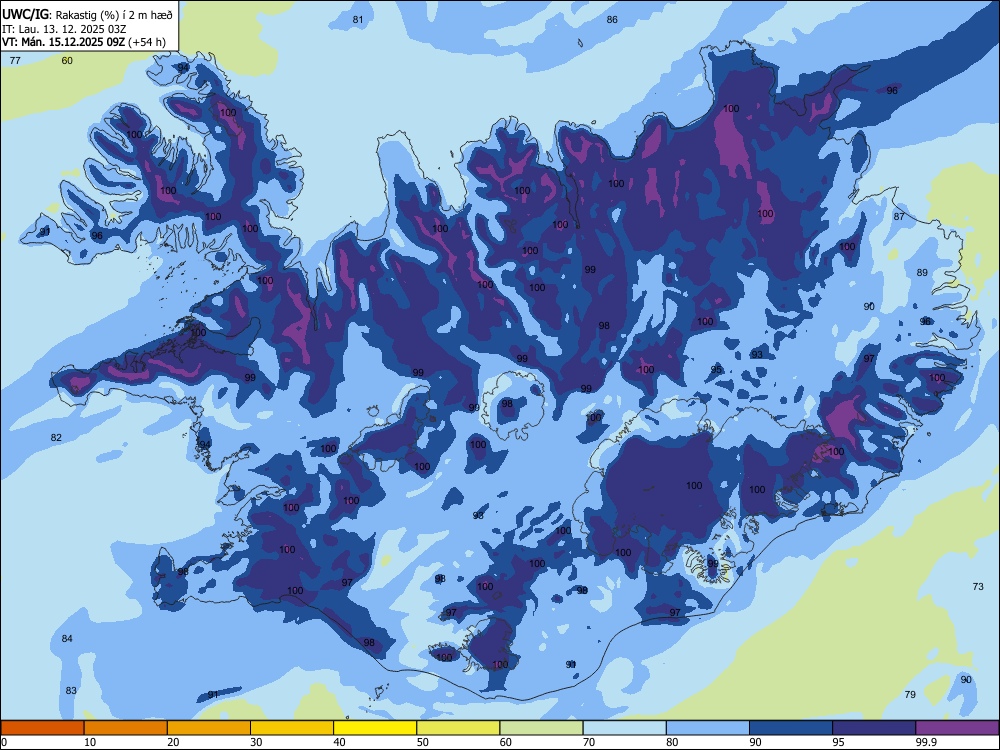The height and width of the screenshot is (750, 1000).
Task: Click the medium blue 80–90 legend swatch
Action: coord(708,728)
